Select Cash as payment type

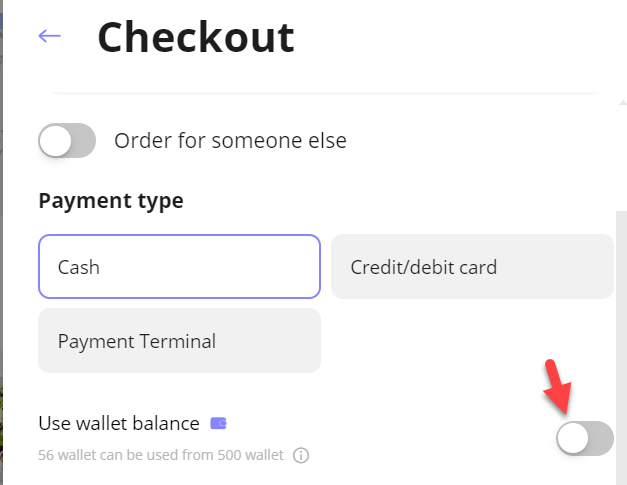[180, 267]
